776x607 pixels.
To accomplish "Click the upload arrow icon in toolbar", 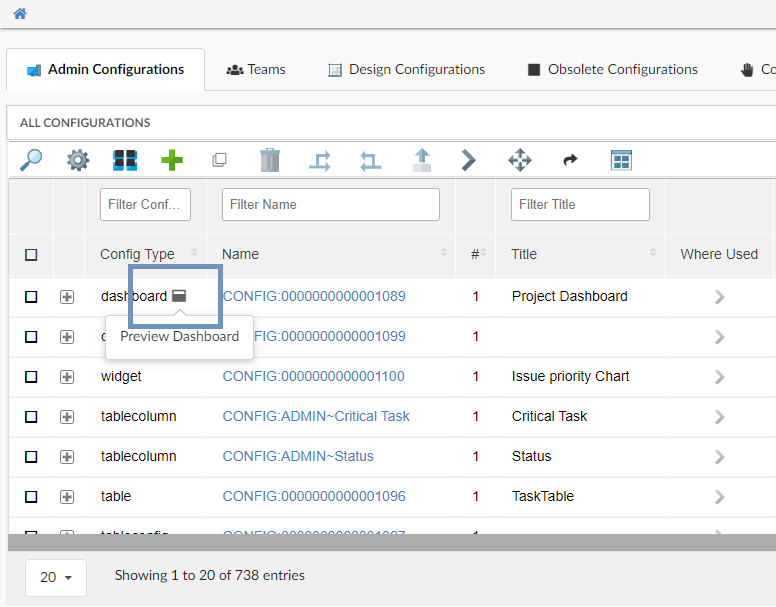I will tap(422, 160).
